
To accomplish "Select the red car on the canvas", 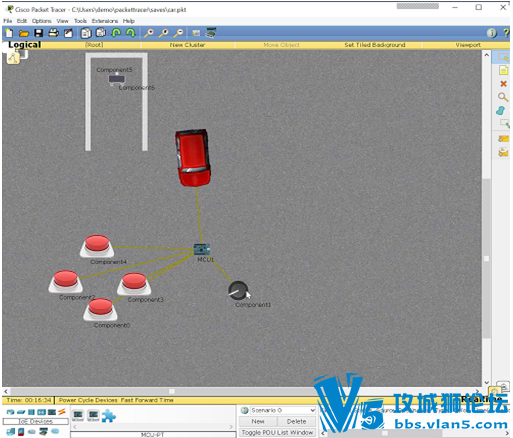I will pyautogui.click(x=193, y=157).
